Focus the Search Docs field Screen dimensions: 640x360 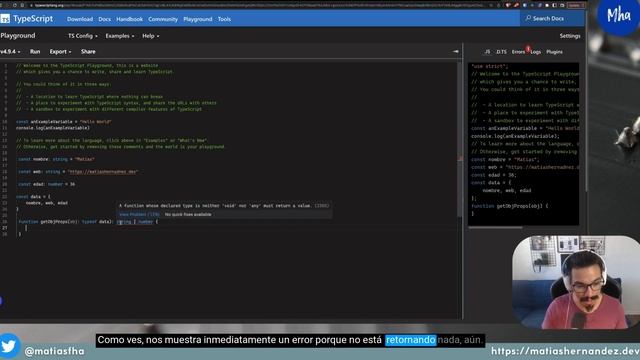(552, 18)
